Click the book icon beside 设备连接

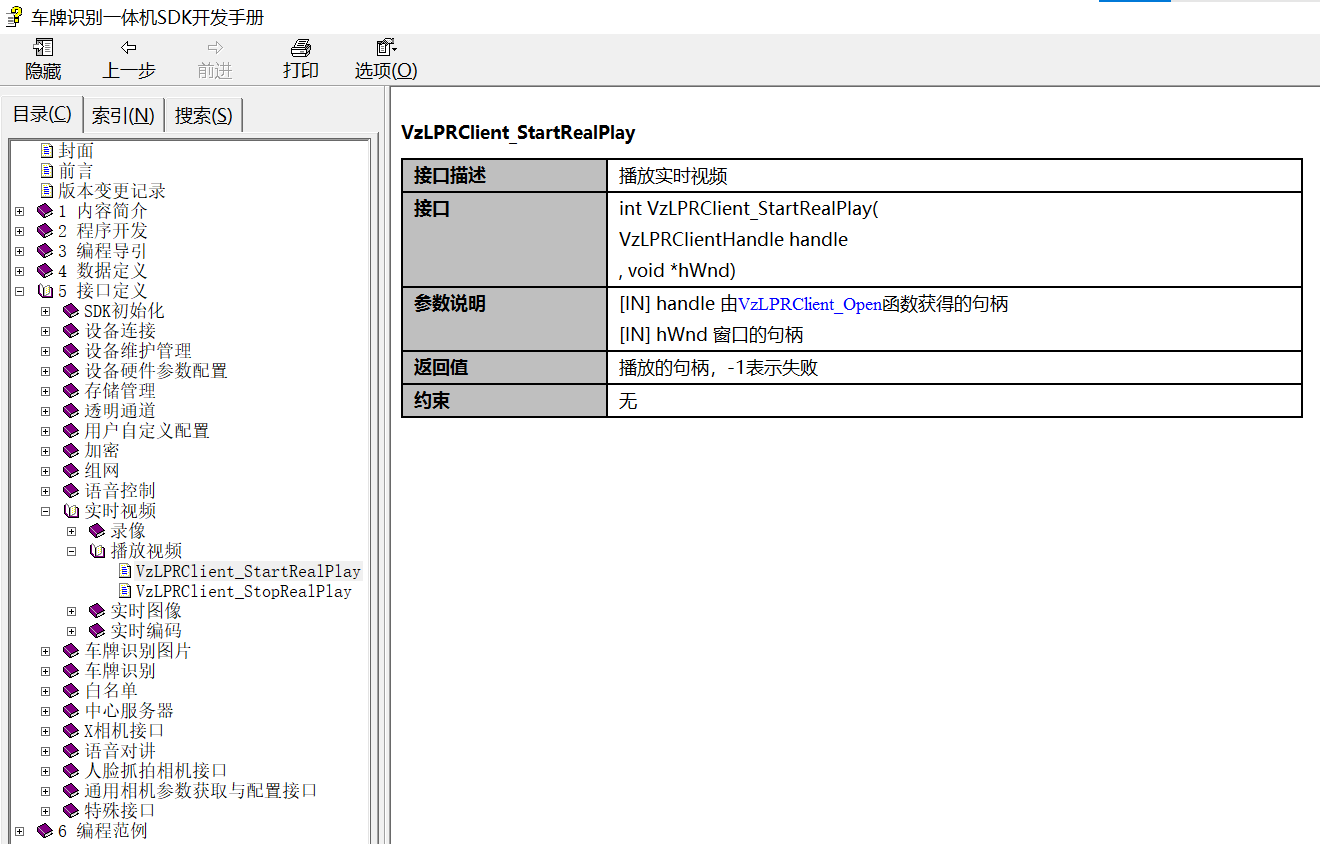[71, 331]
